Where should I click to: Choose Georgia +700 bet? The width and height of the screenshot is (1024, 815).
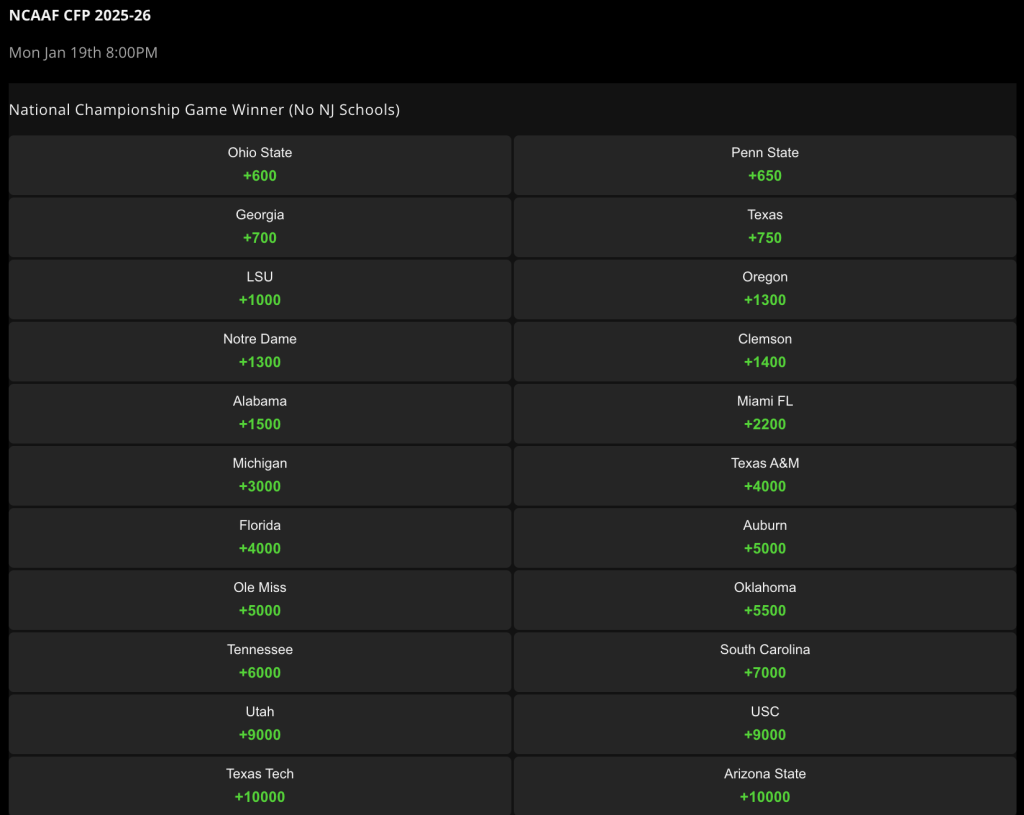[260, 227]
